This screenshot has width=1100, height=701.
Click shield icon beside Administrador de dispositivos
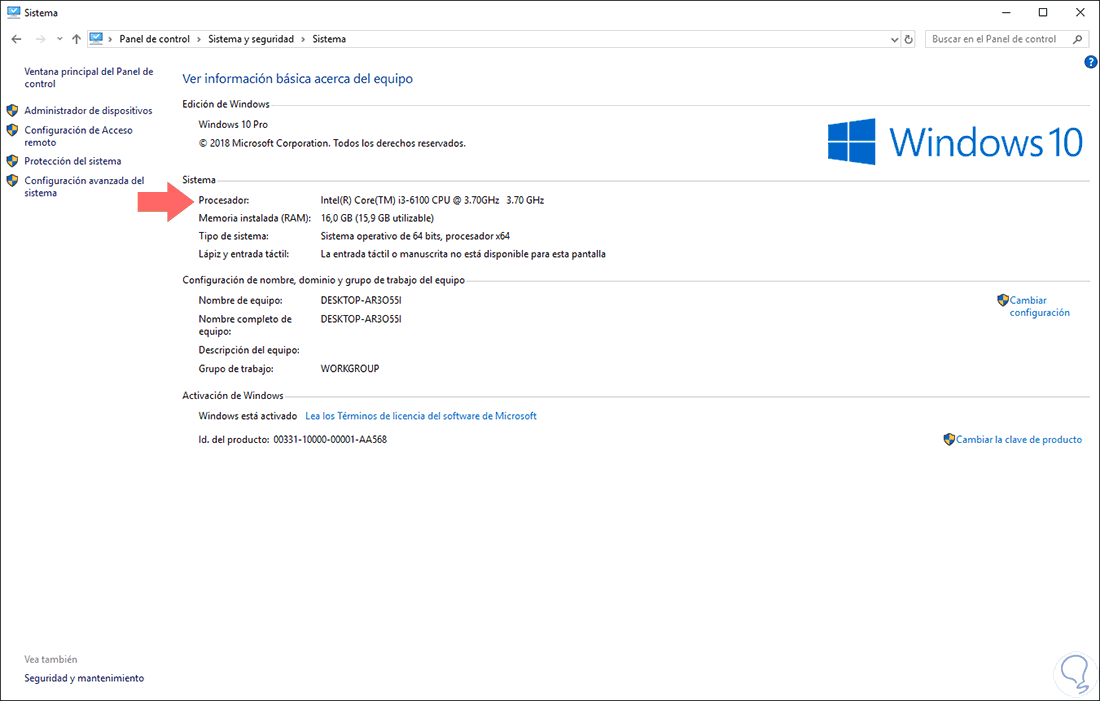12,110
